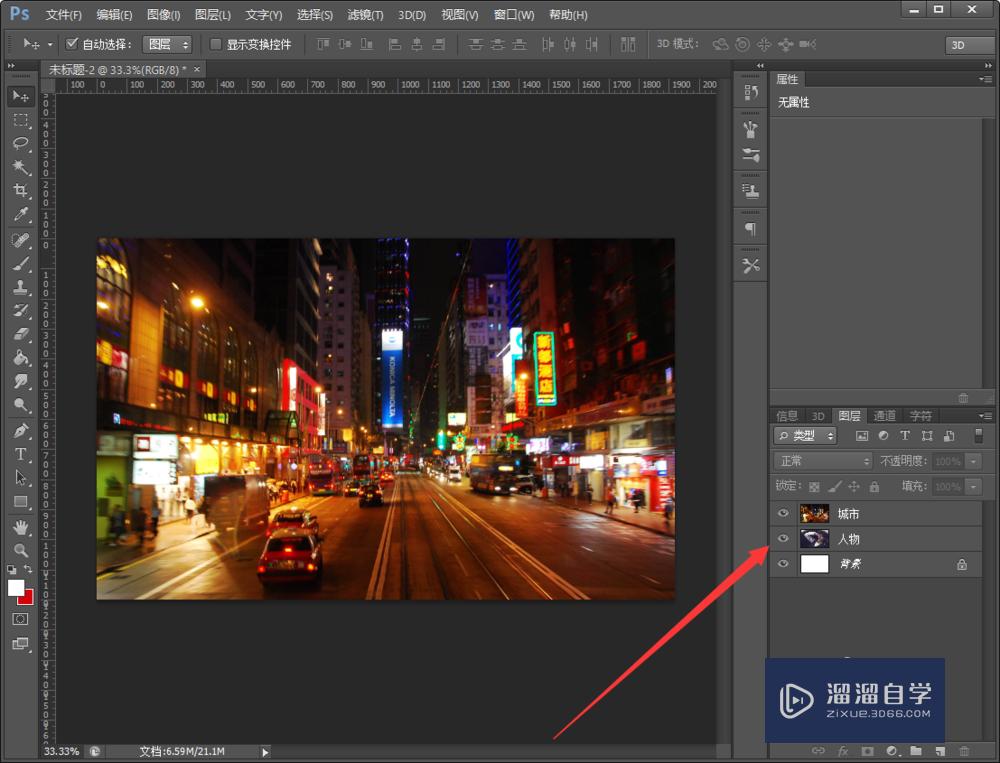Select the Pen tool

21,430
